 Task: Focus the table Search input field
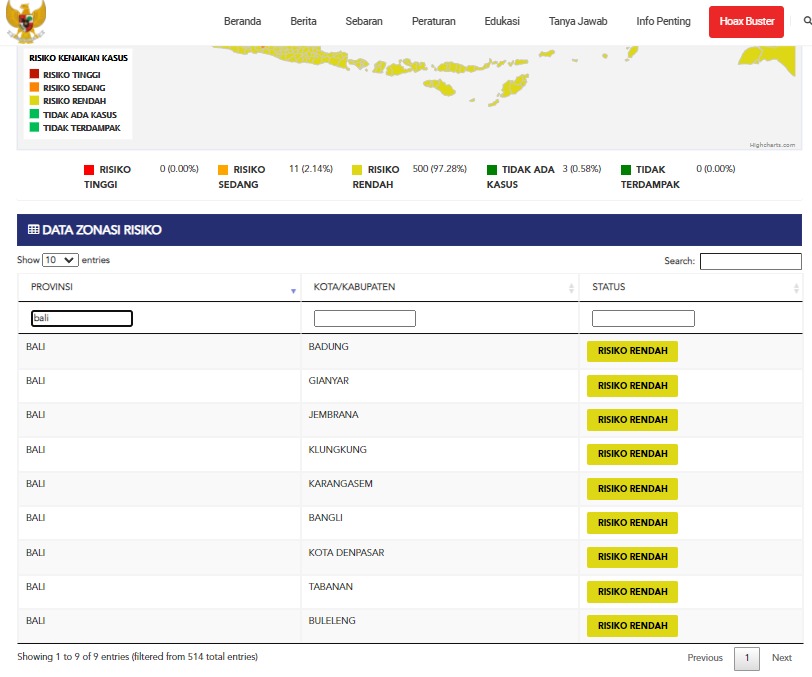[750, 261]
